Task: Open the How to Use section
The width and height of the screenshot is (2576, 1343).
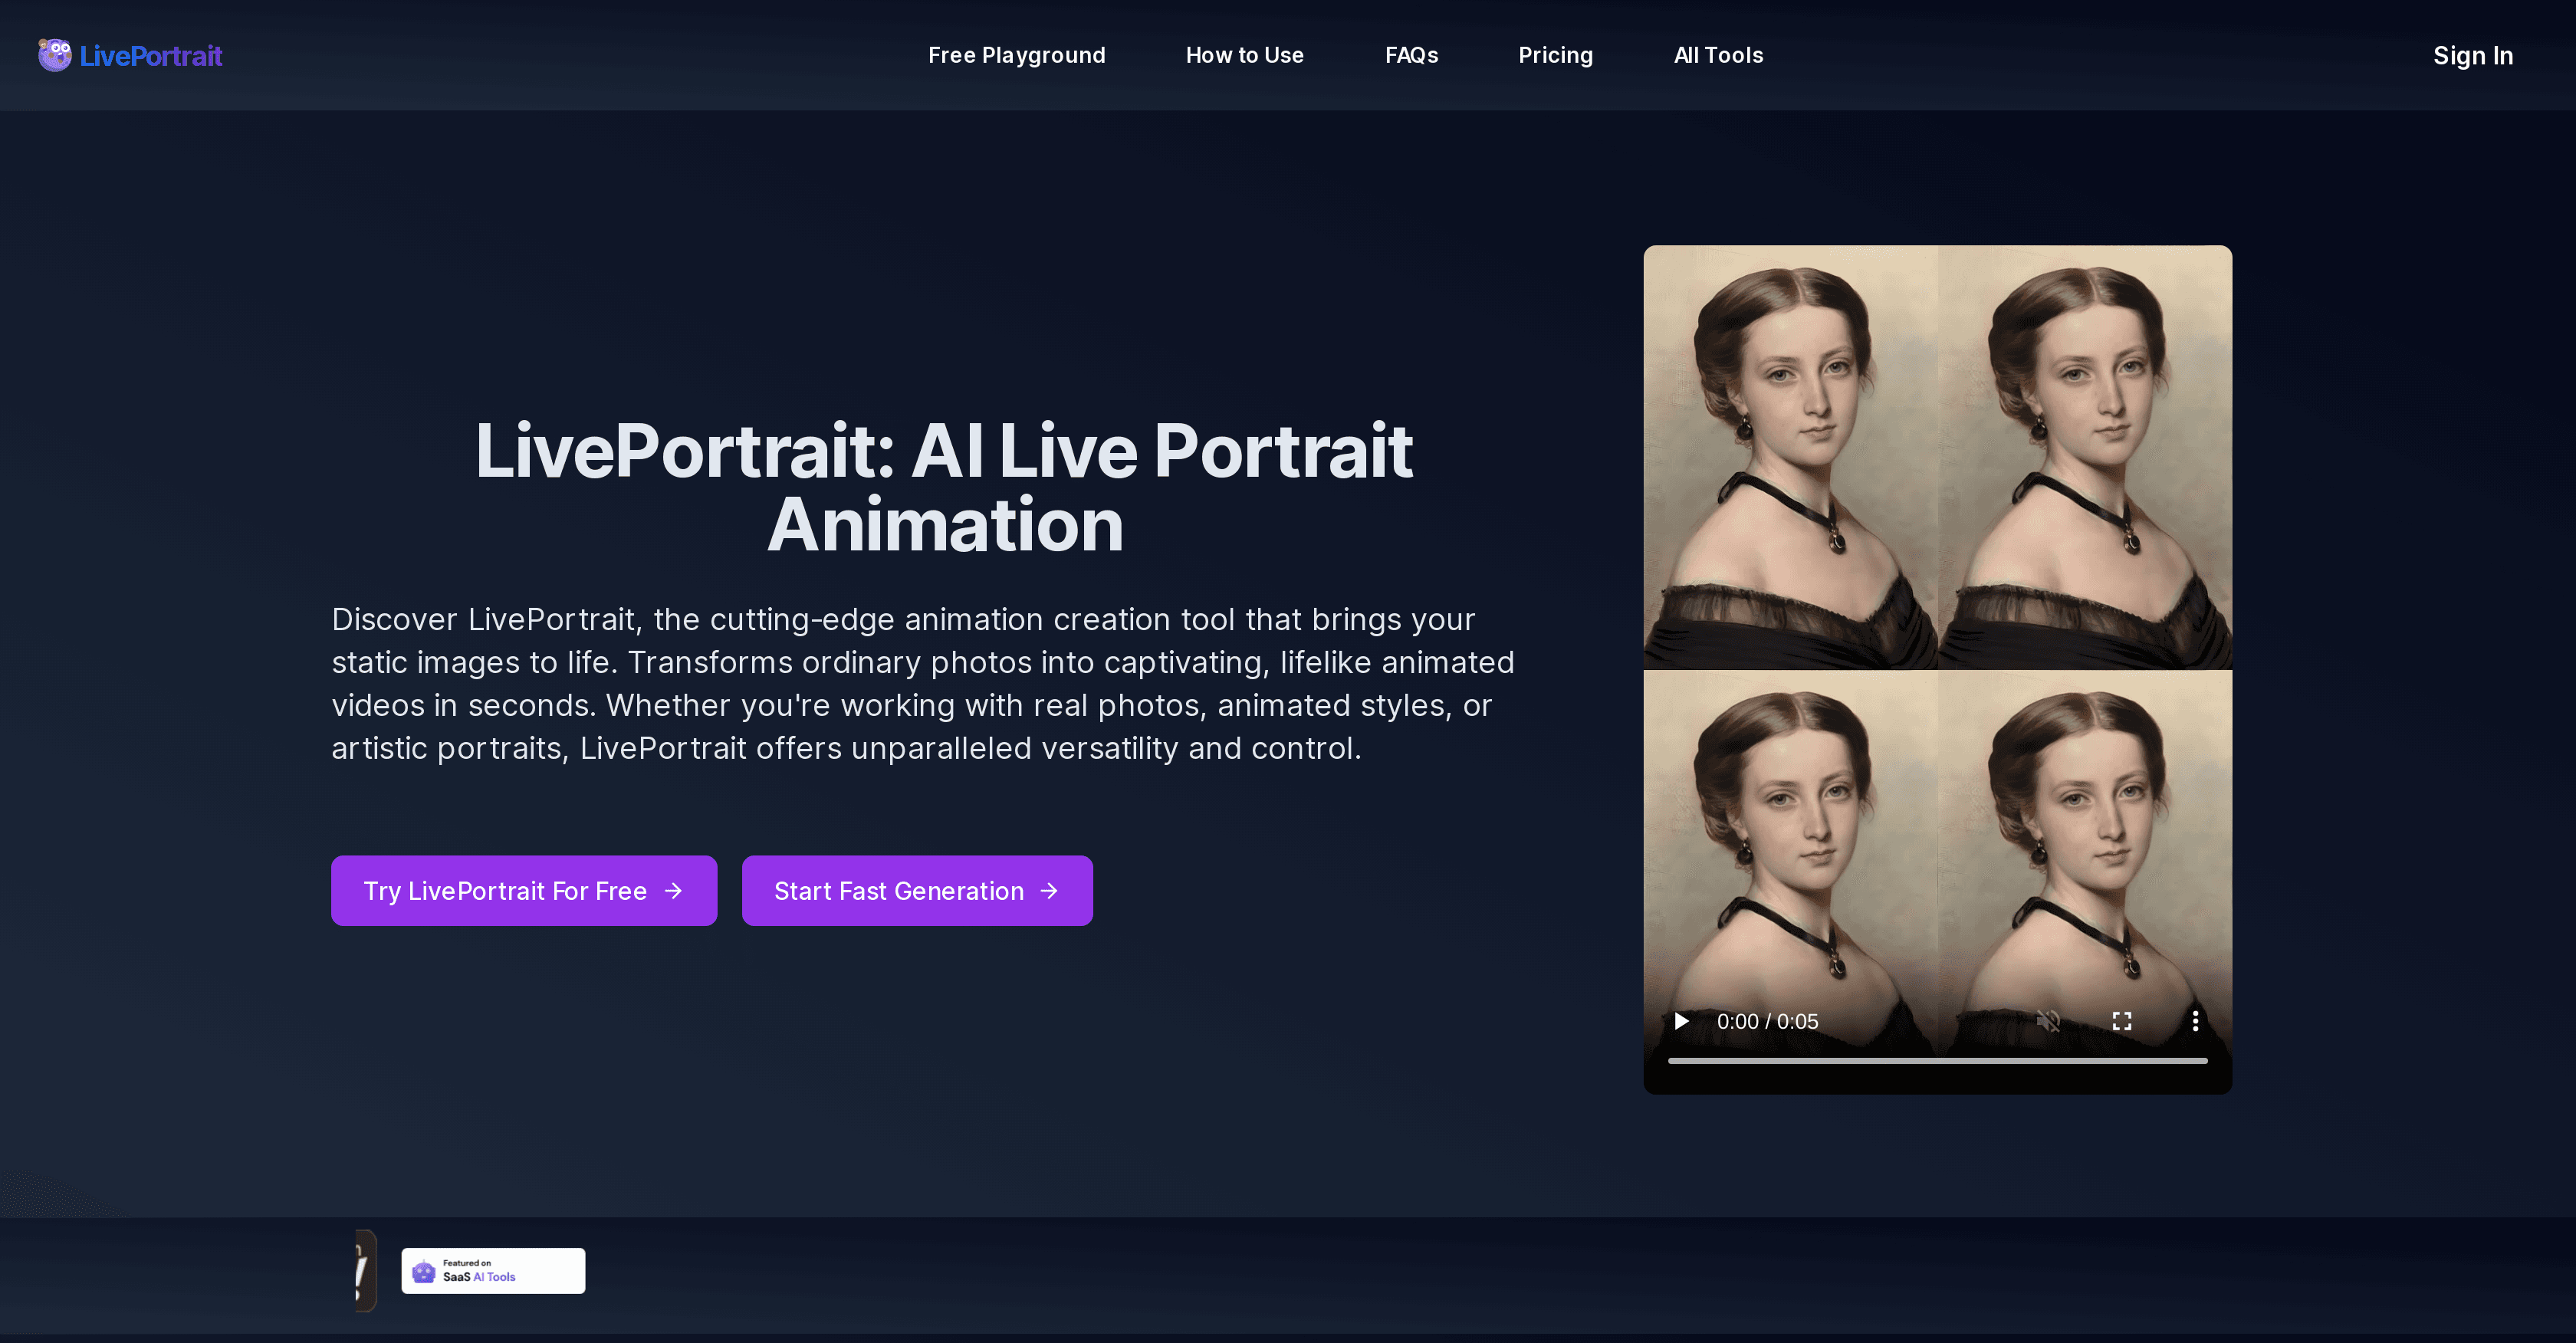Action: 1244,55
